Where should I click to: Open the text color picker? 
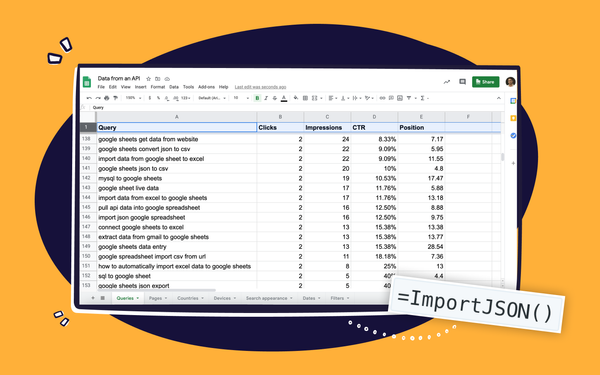284,98
